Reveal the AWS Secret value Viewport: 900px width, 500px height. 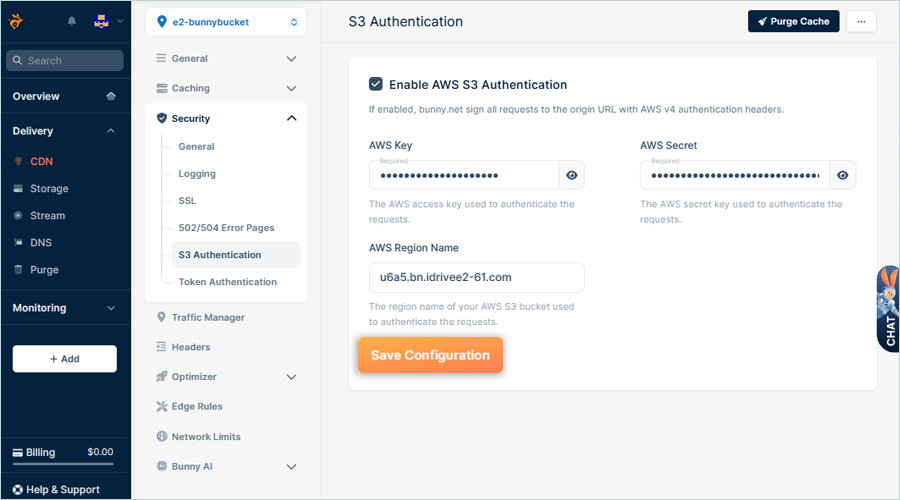click(x=843, y=175)
